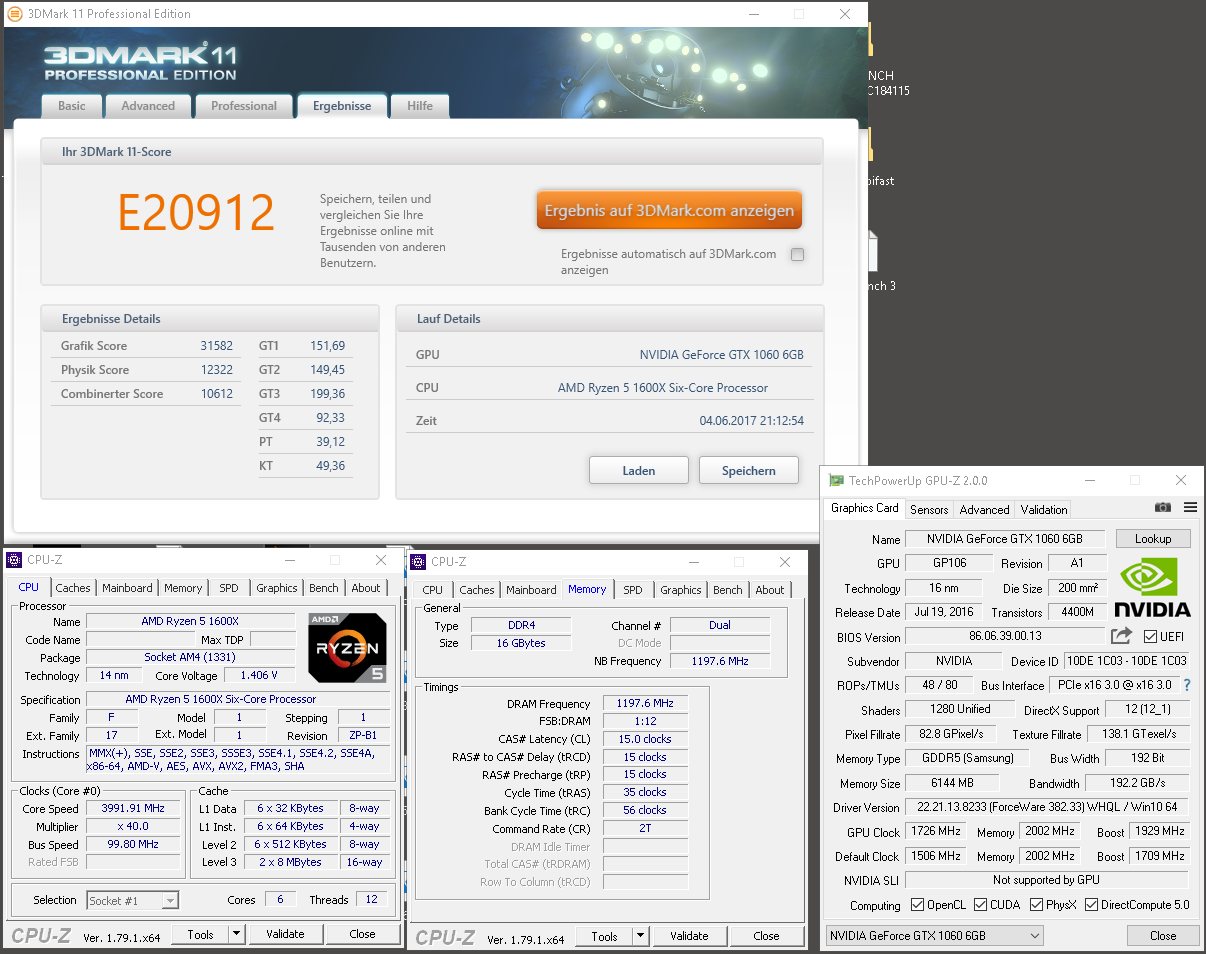This screenshot has width=1206, height=954.
Task: Click the Laden button
Action: [639, 471]
